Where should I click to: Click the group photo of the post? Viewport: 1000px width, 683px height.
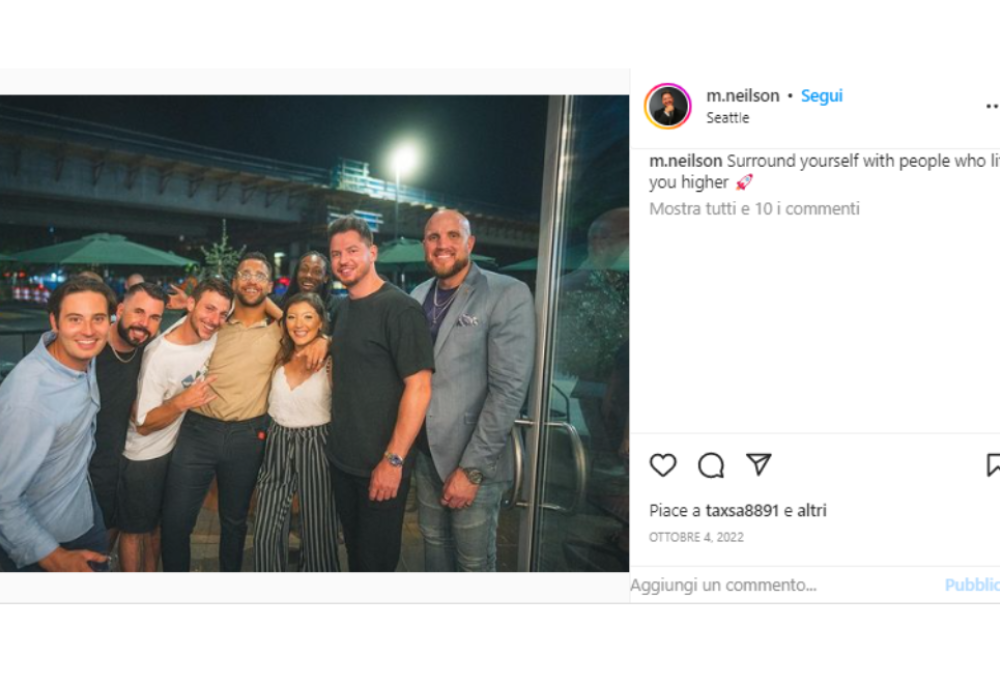314,333
